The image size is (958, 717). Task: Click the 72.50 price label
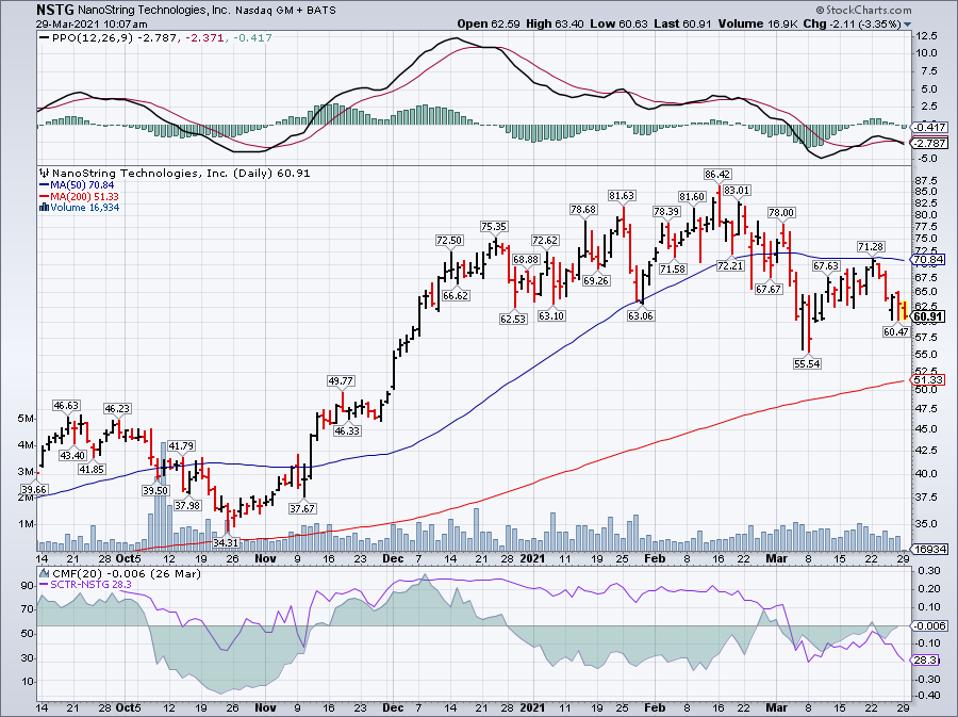point(449,241)
